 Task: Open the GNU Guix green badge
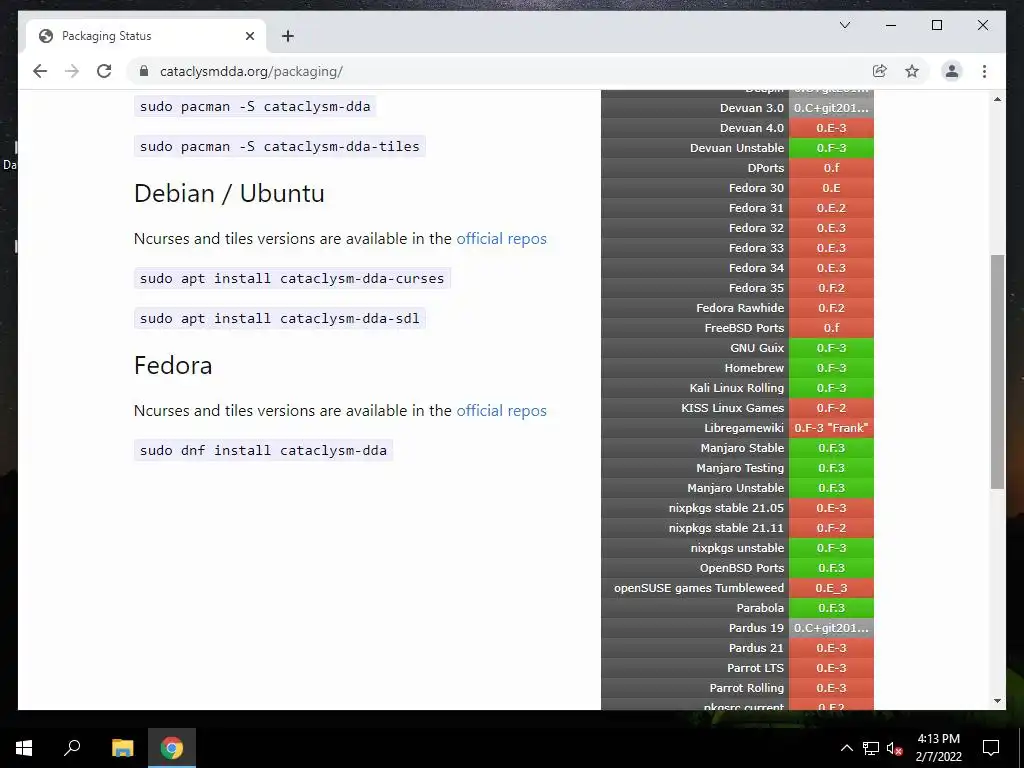coord(831,348)
